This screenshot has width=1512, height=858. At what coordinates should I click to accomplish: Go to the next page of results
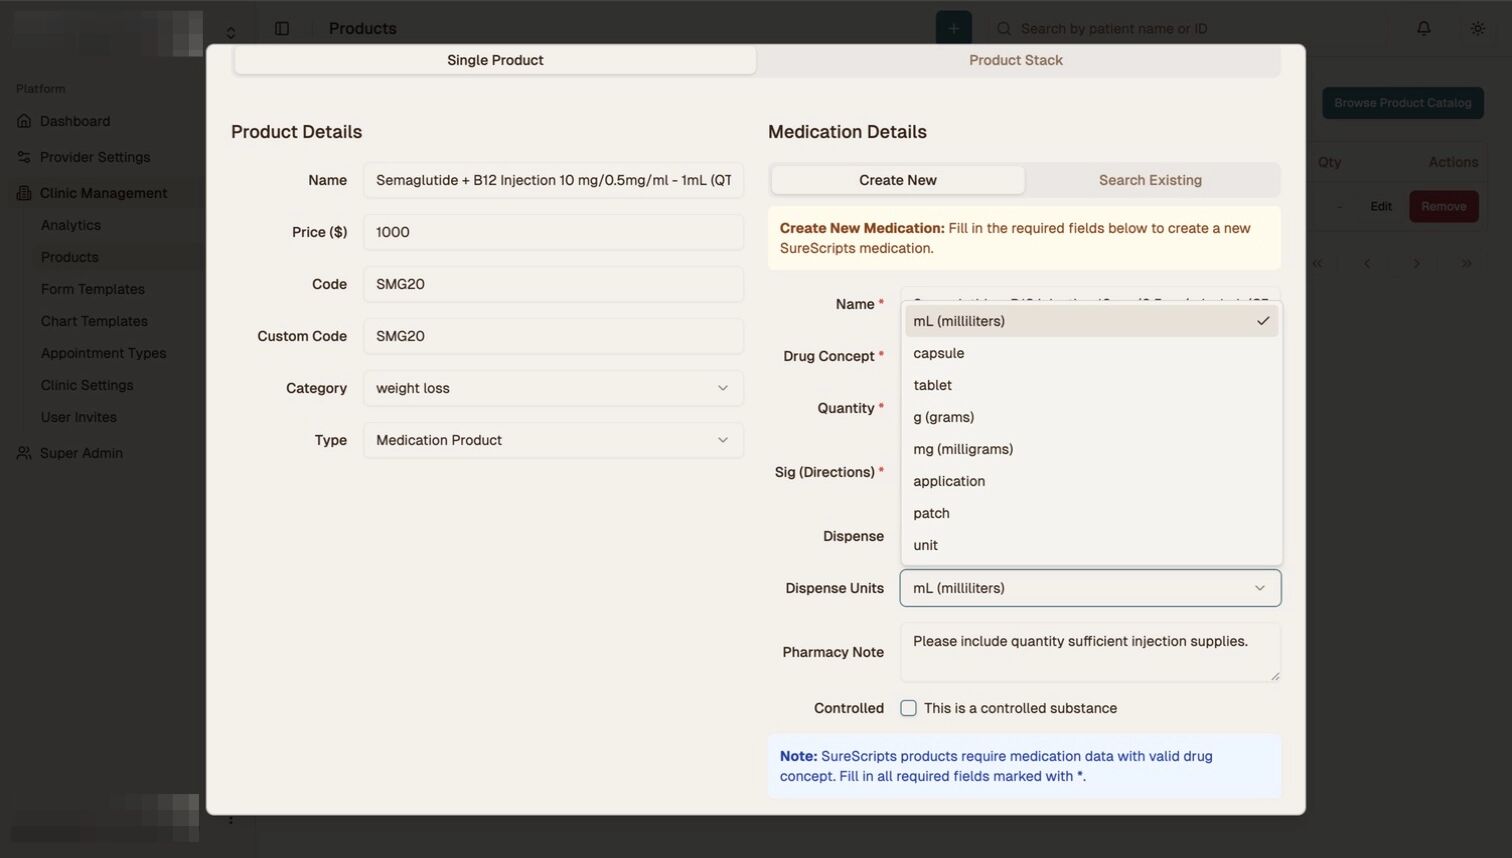[1416, 264]
